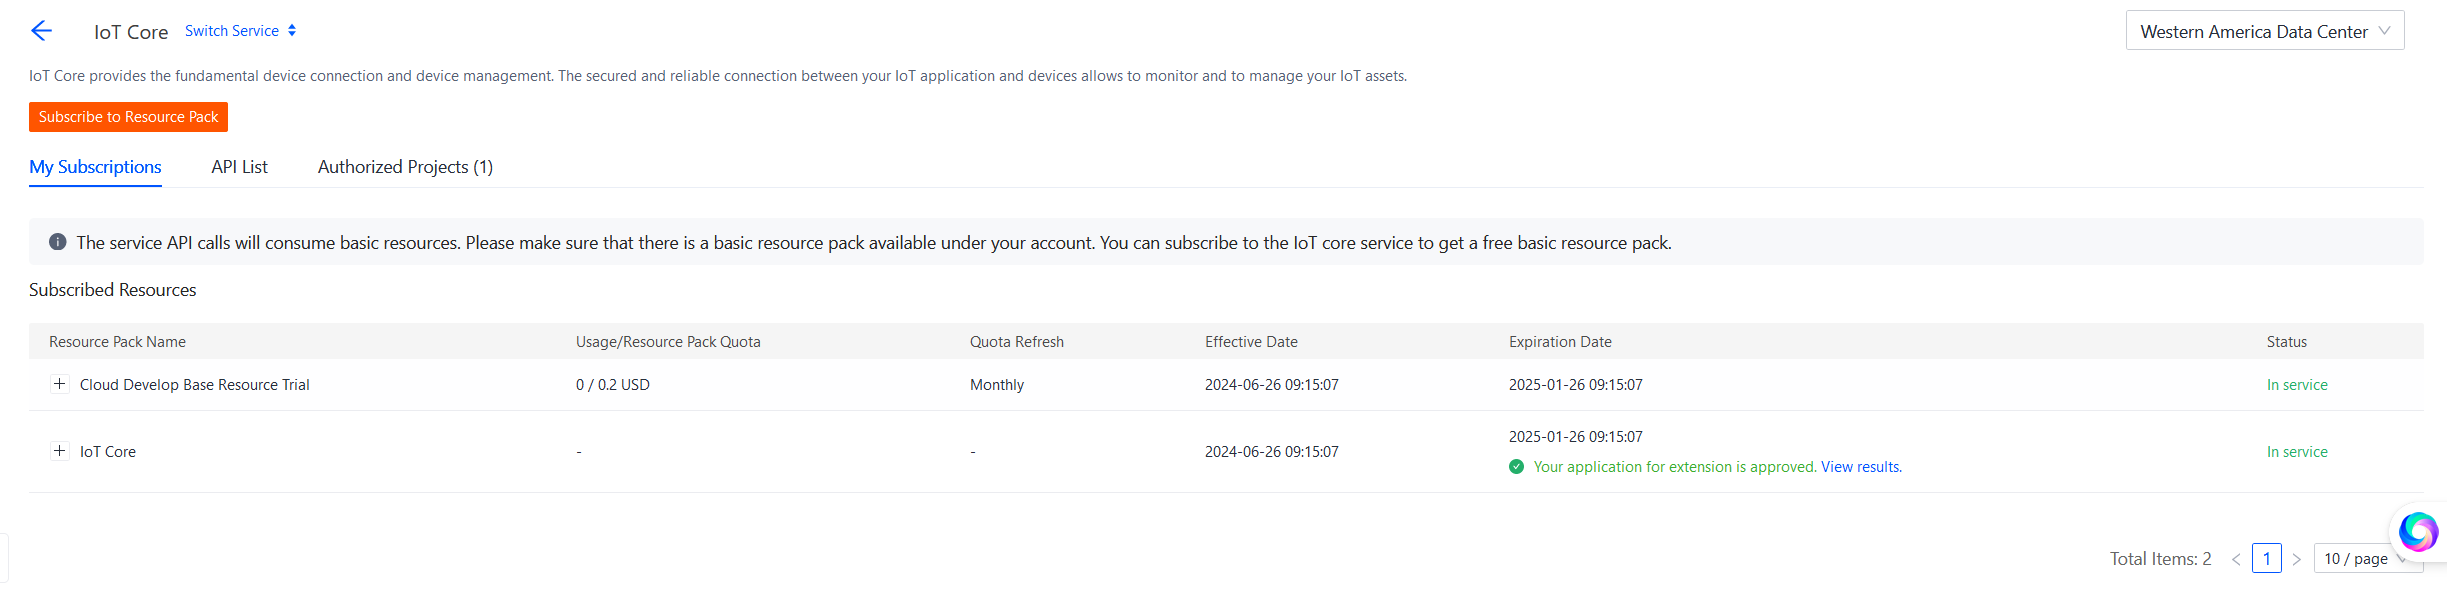Go to the next page arrow

(2297, 559)
